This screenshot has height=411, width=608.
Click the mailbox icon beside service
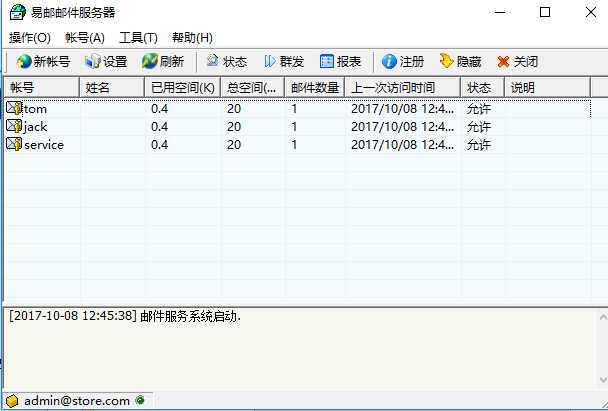(x=14, y=144)
